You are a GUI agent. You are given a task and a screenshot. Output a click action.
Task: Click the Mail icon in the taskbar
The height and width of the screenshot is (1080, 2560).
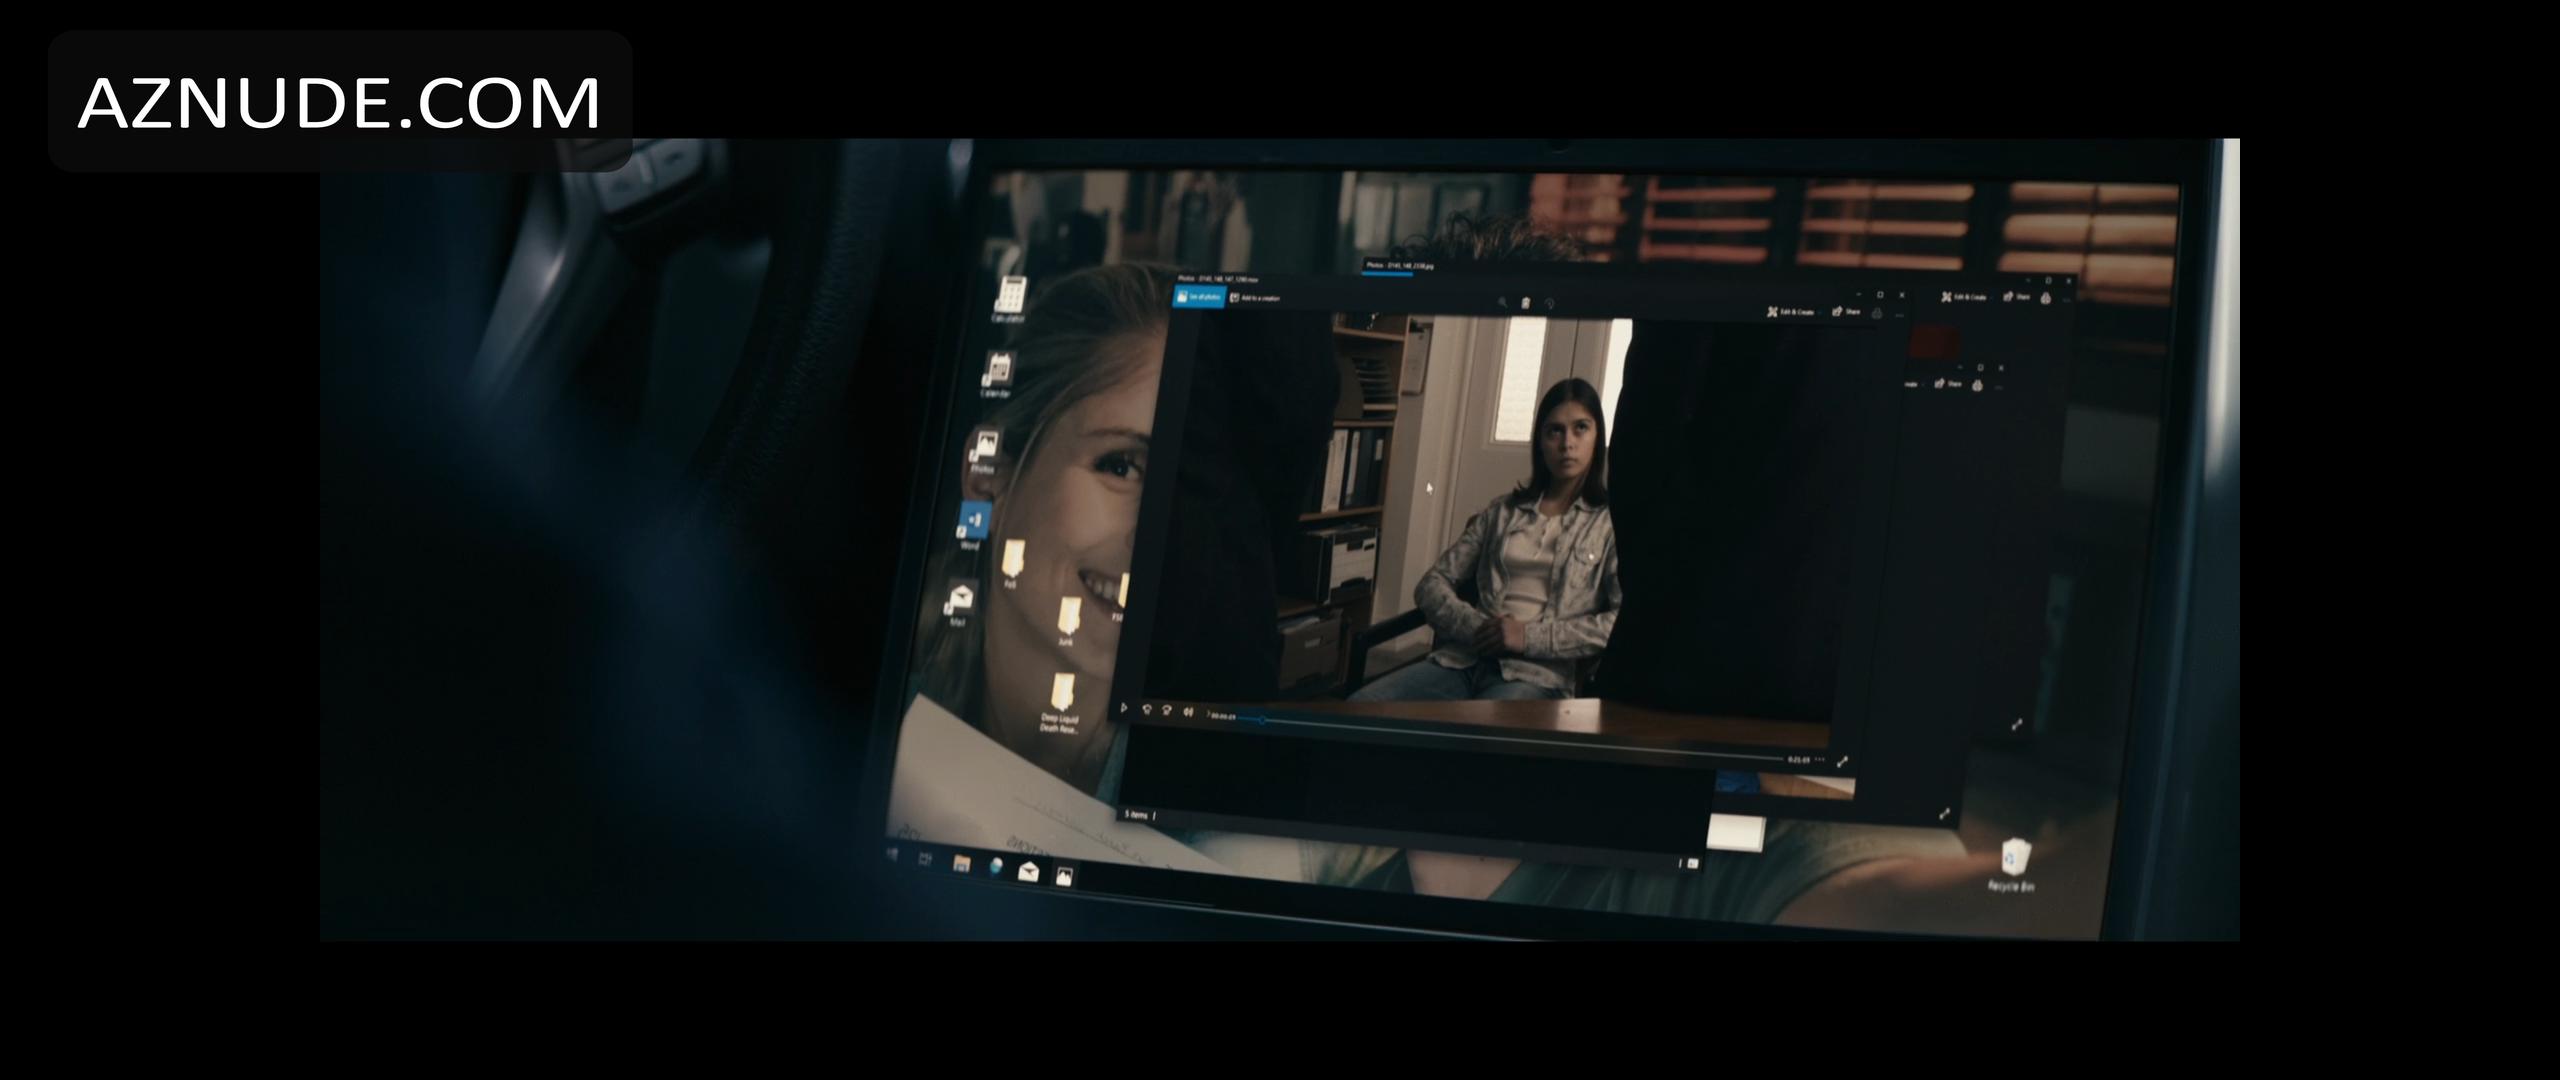(x=1027, y=872)
